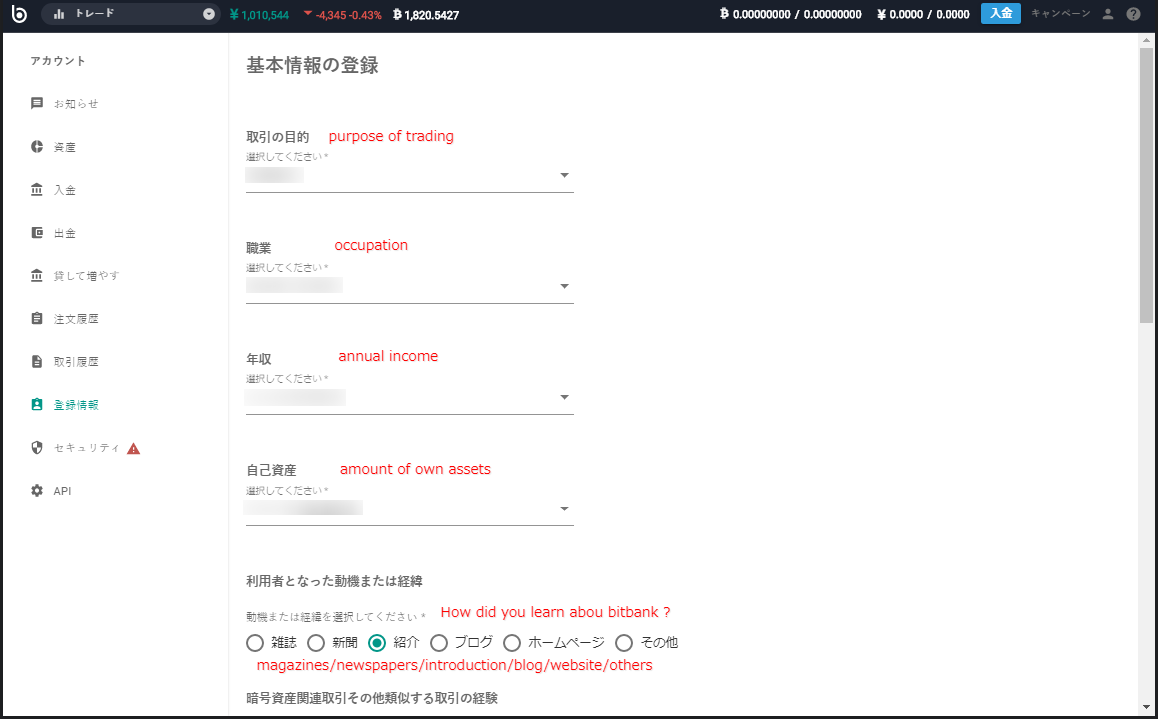Viewport: 1158px width, 719px height.
Task: Click the 利用者となった動機または経緯 heading
Action: point(335,581)
